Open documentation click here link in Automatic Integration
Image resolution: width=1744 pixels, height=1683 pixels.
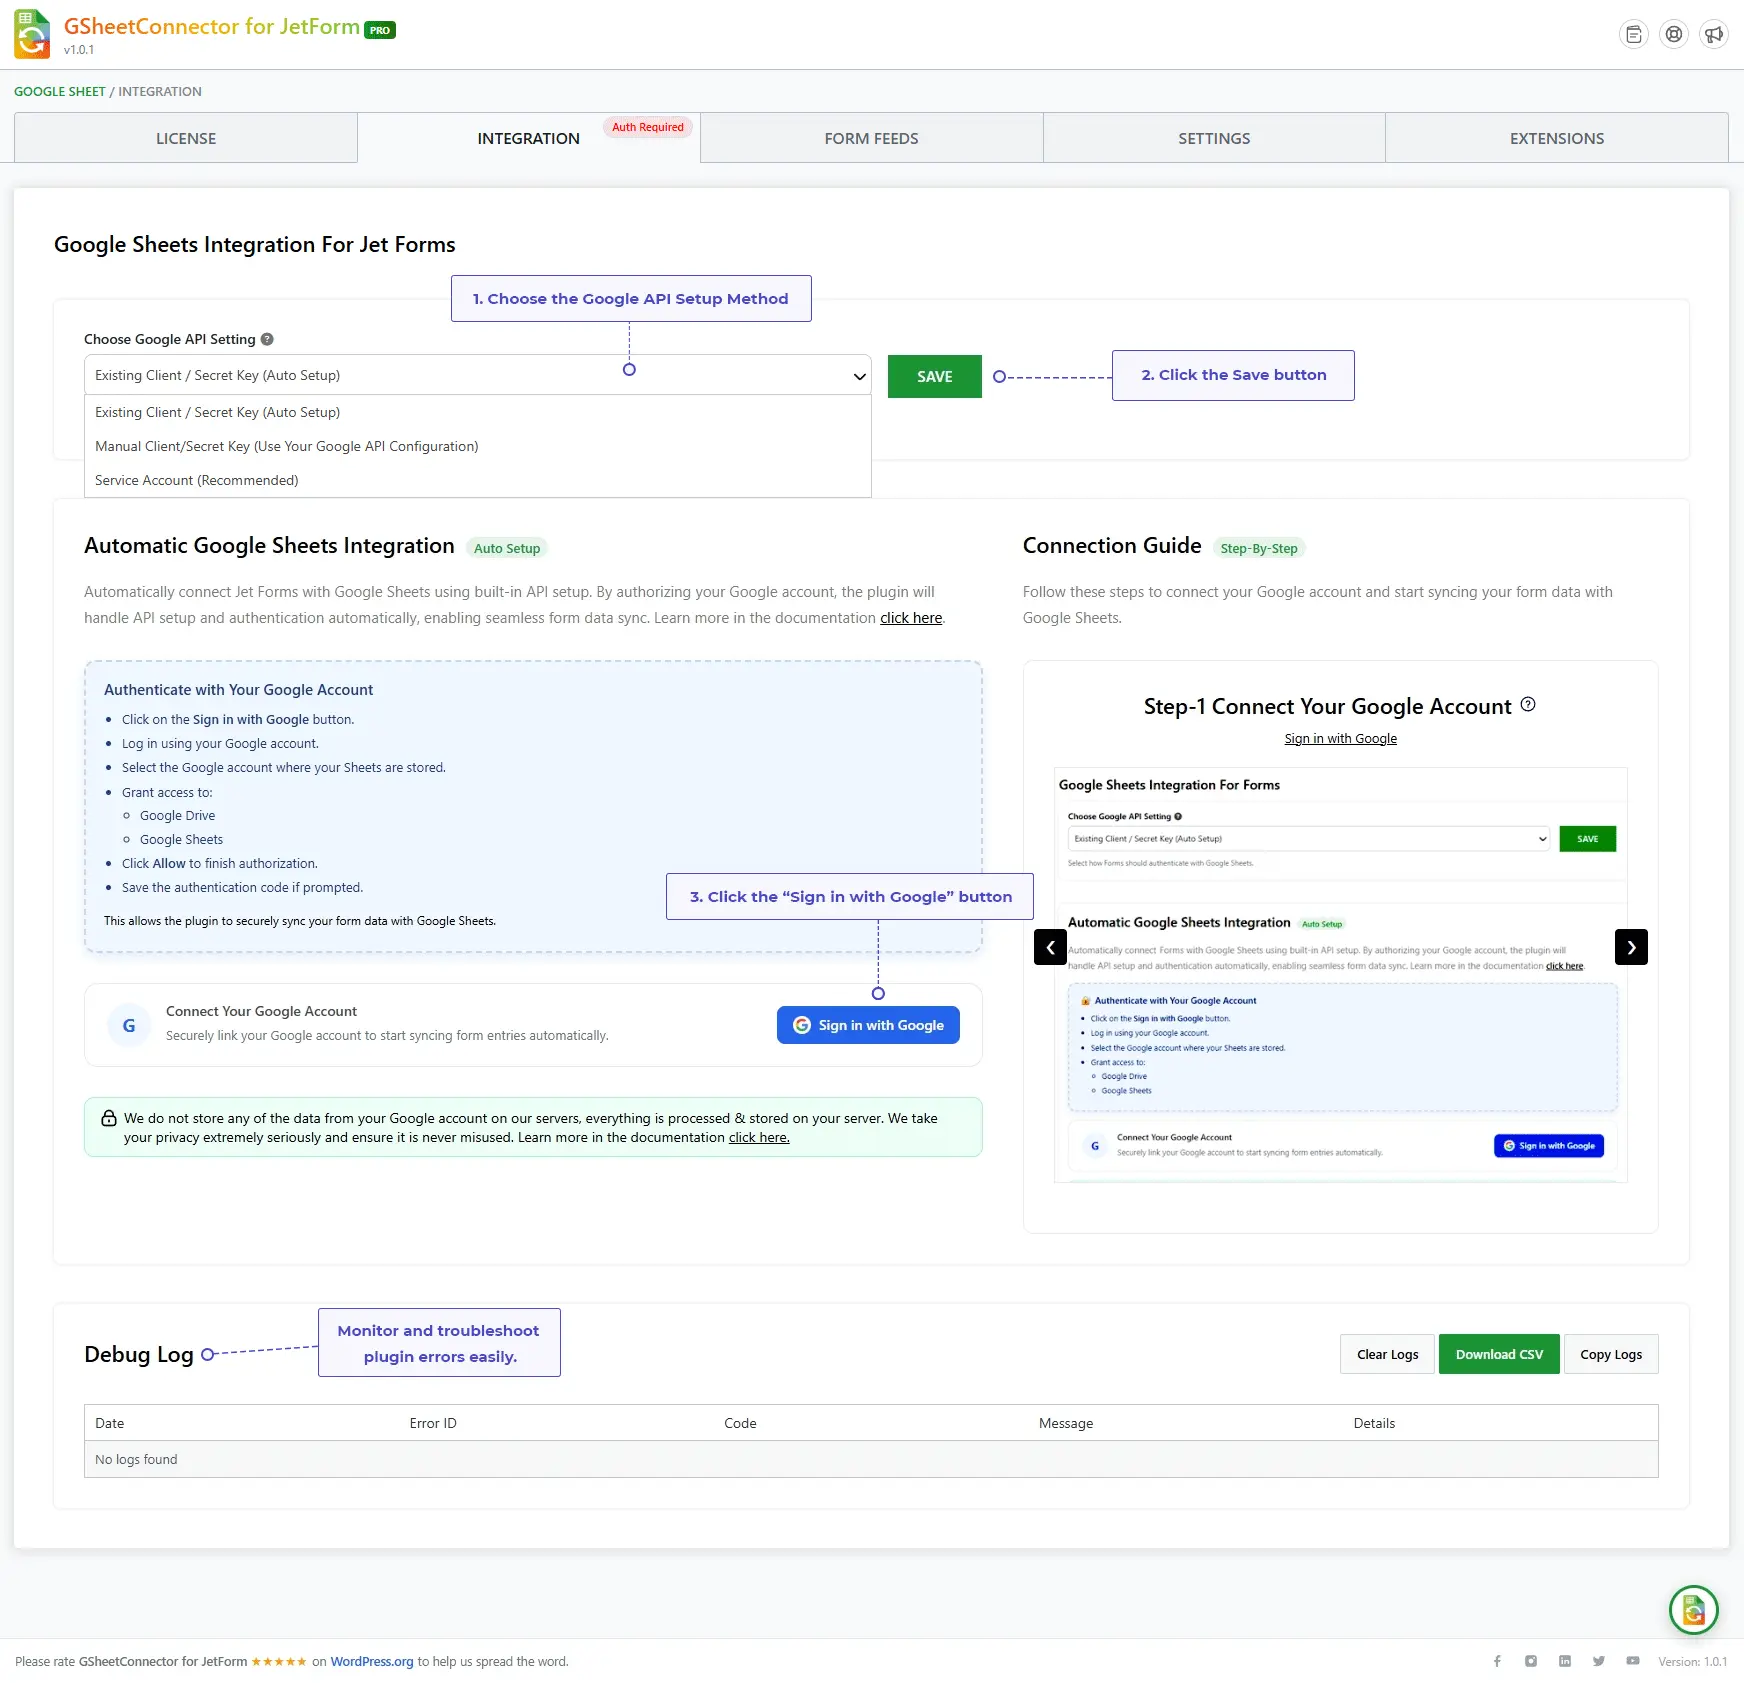pos(911,618)
